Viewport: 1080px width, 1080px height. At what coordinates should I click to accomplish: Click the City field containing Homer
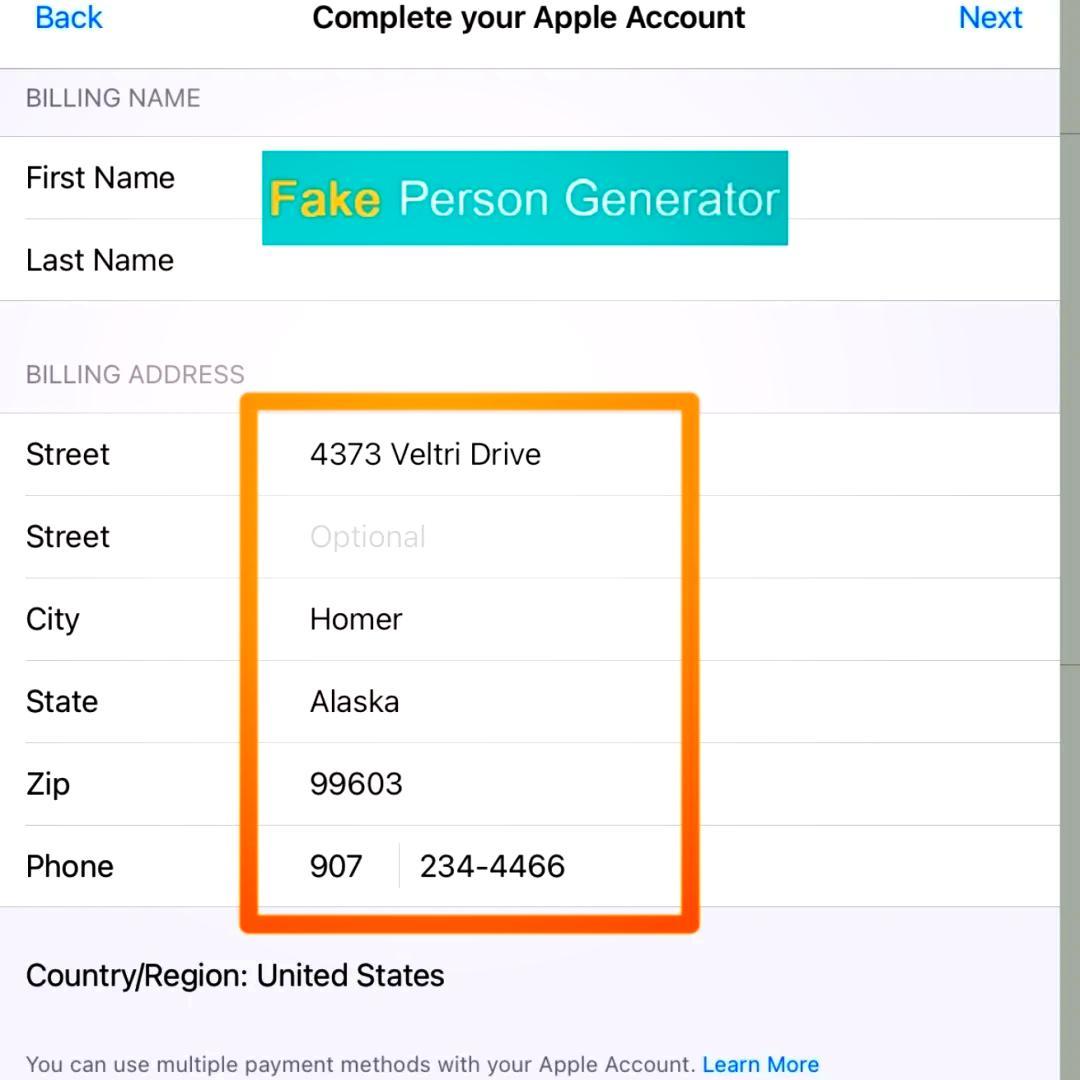356,620
